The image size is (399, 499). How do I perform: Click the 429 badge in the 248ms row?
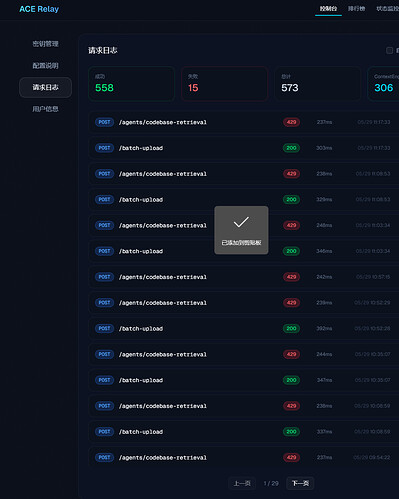point(291,225)
